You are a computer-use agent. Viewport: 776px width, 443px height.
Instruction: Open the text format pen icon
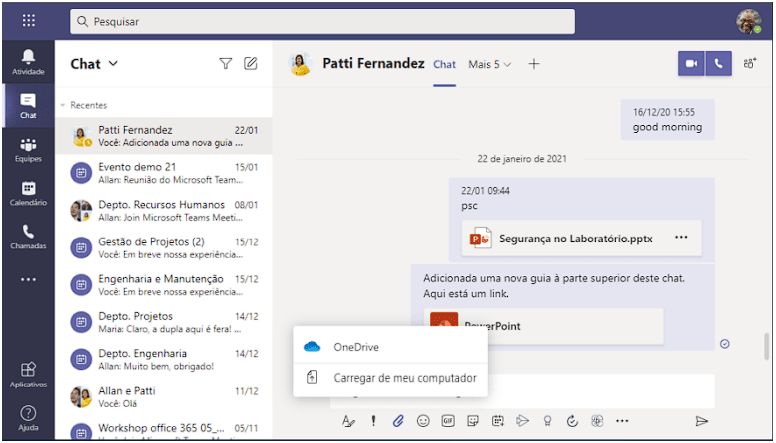pyautogui.click(x=348, y=421)
